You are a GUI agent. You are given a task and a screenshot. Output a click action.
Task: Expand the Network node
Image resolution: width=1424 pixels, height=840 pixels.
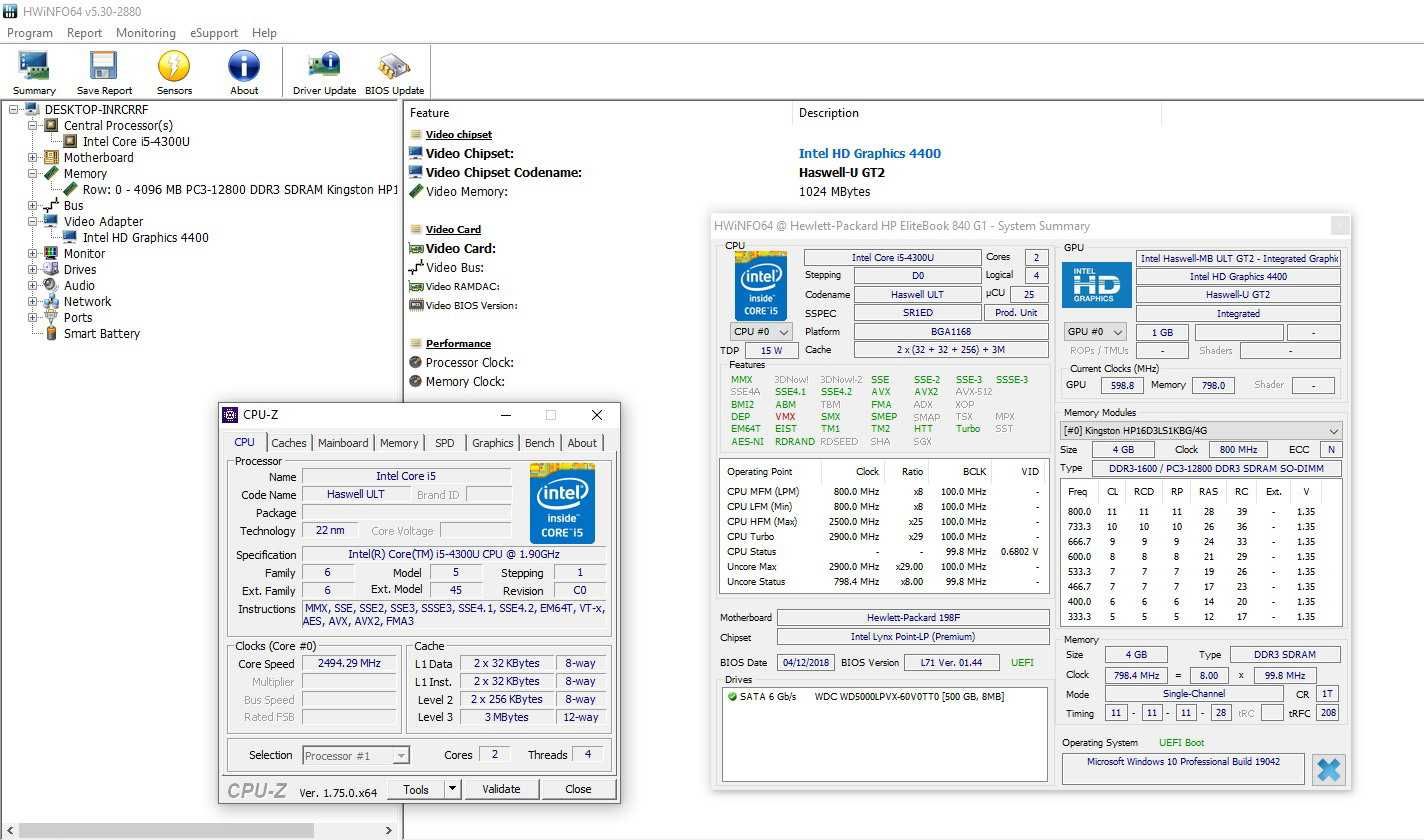click(33, 302)
